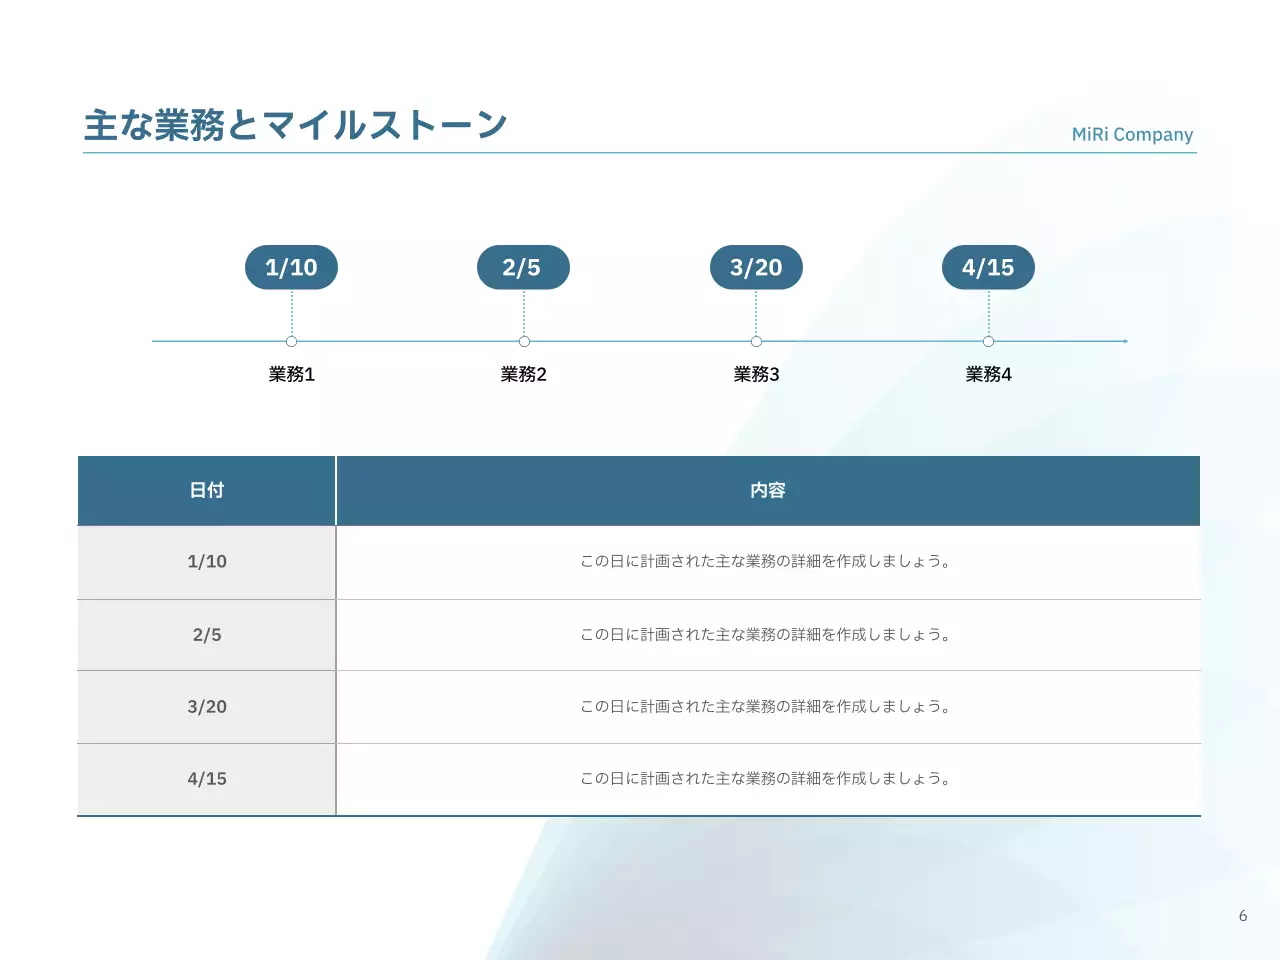The image size is (1280, 960).
Task: Click the 4/15 milestone badge
Action: [988, 267]
